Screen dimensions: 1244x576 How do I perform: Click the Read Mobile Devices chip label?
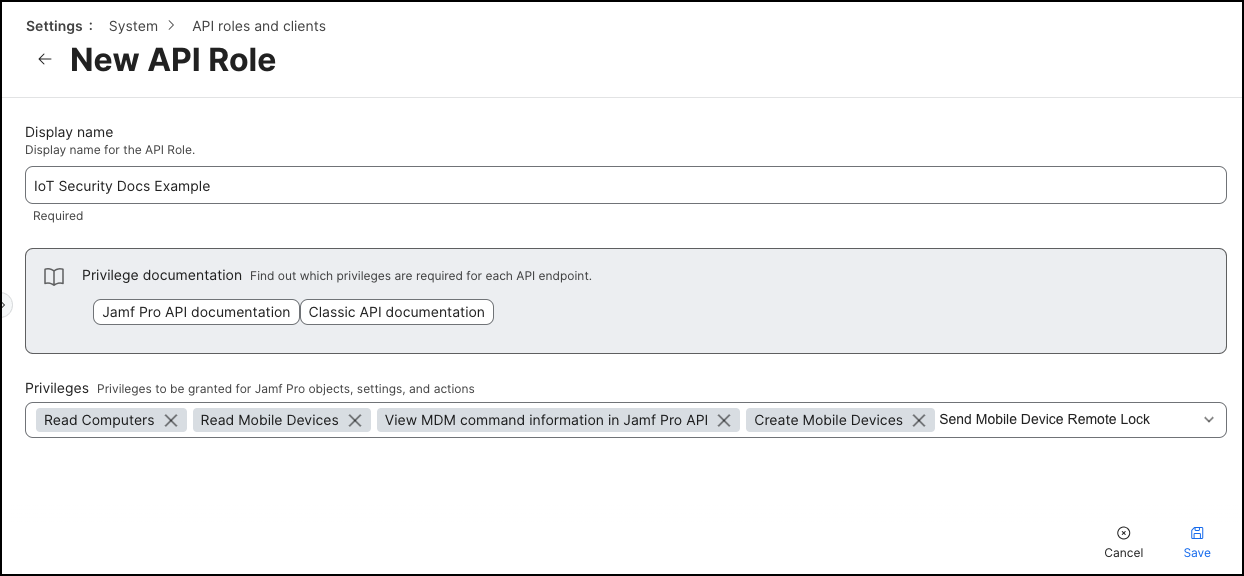[x=269, y=421]
